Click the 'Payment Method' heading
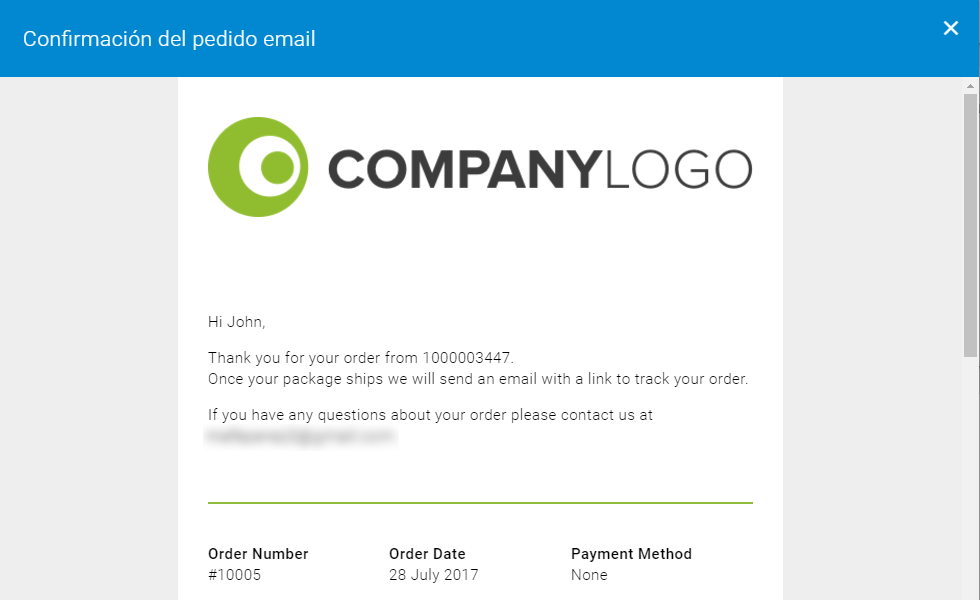Viewport: 980px width, 600px height. coord(631,554)
